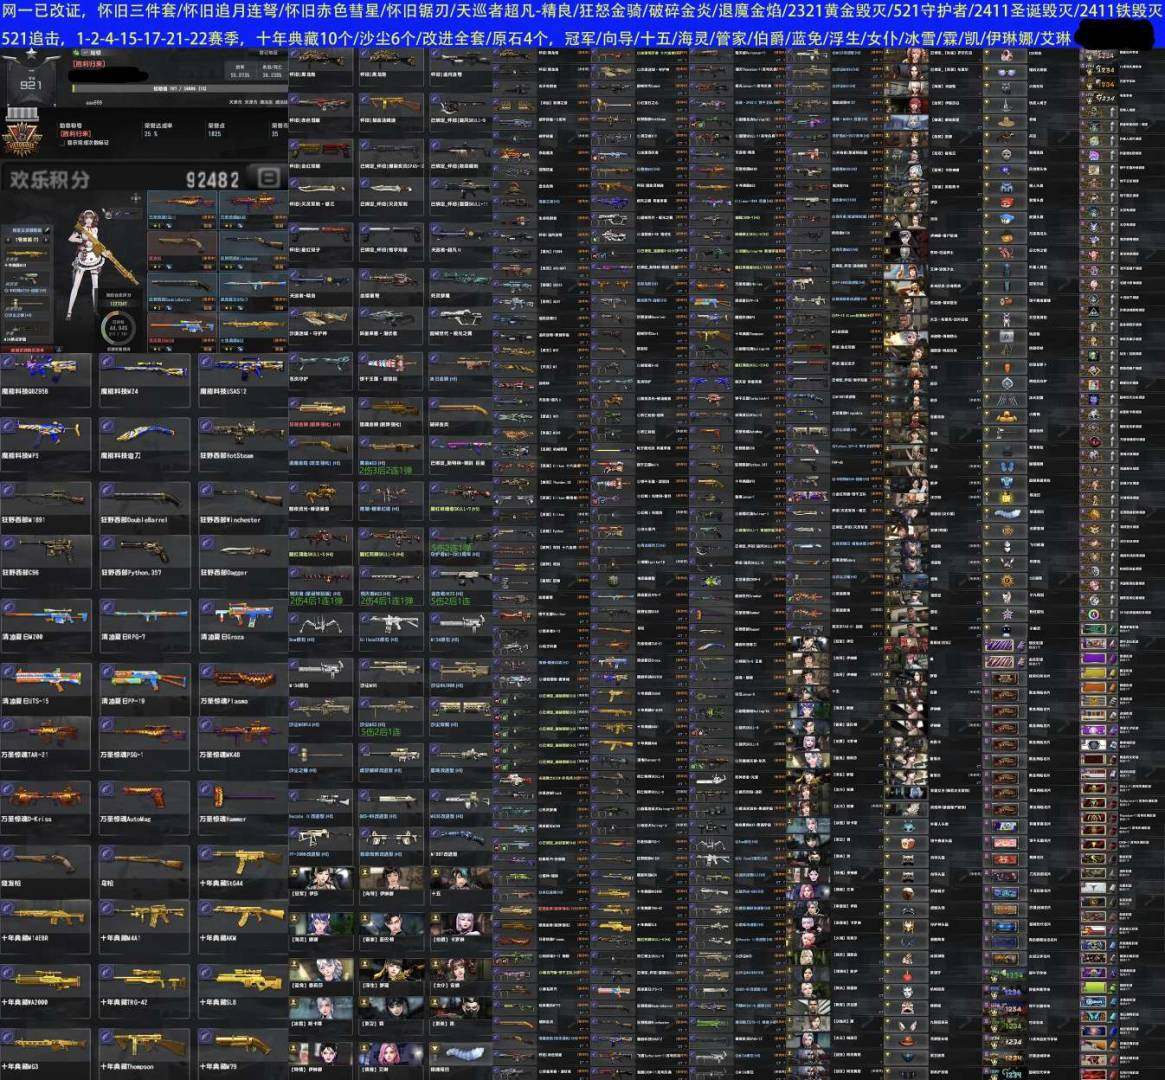The image size is (1165, 1080).
Task: Select the 十年典藏M79 golden grenade launcher
Action: coord(243,1048)
